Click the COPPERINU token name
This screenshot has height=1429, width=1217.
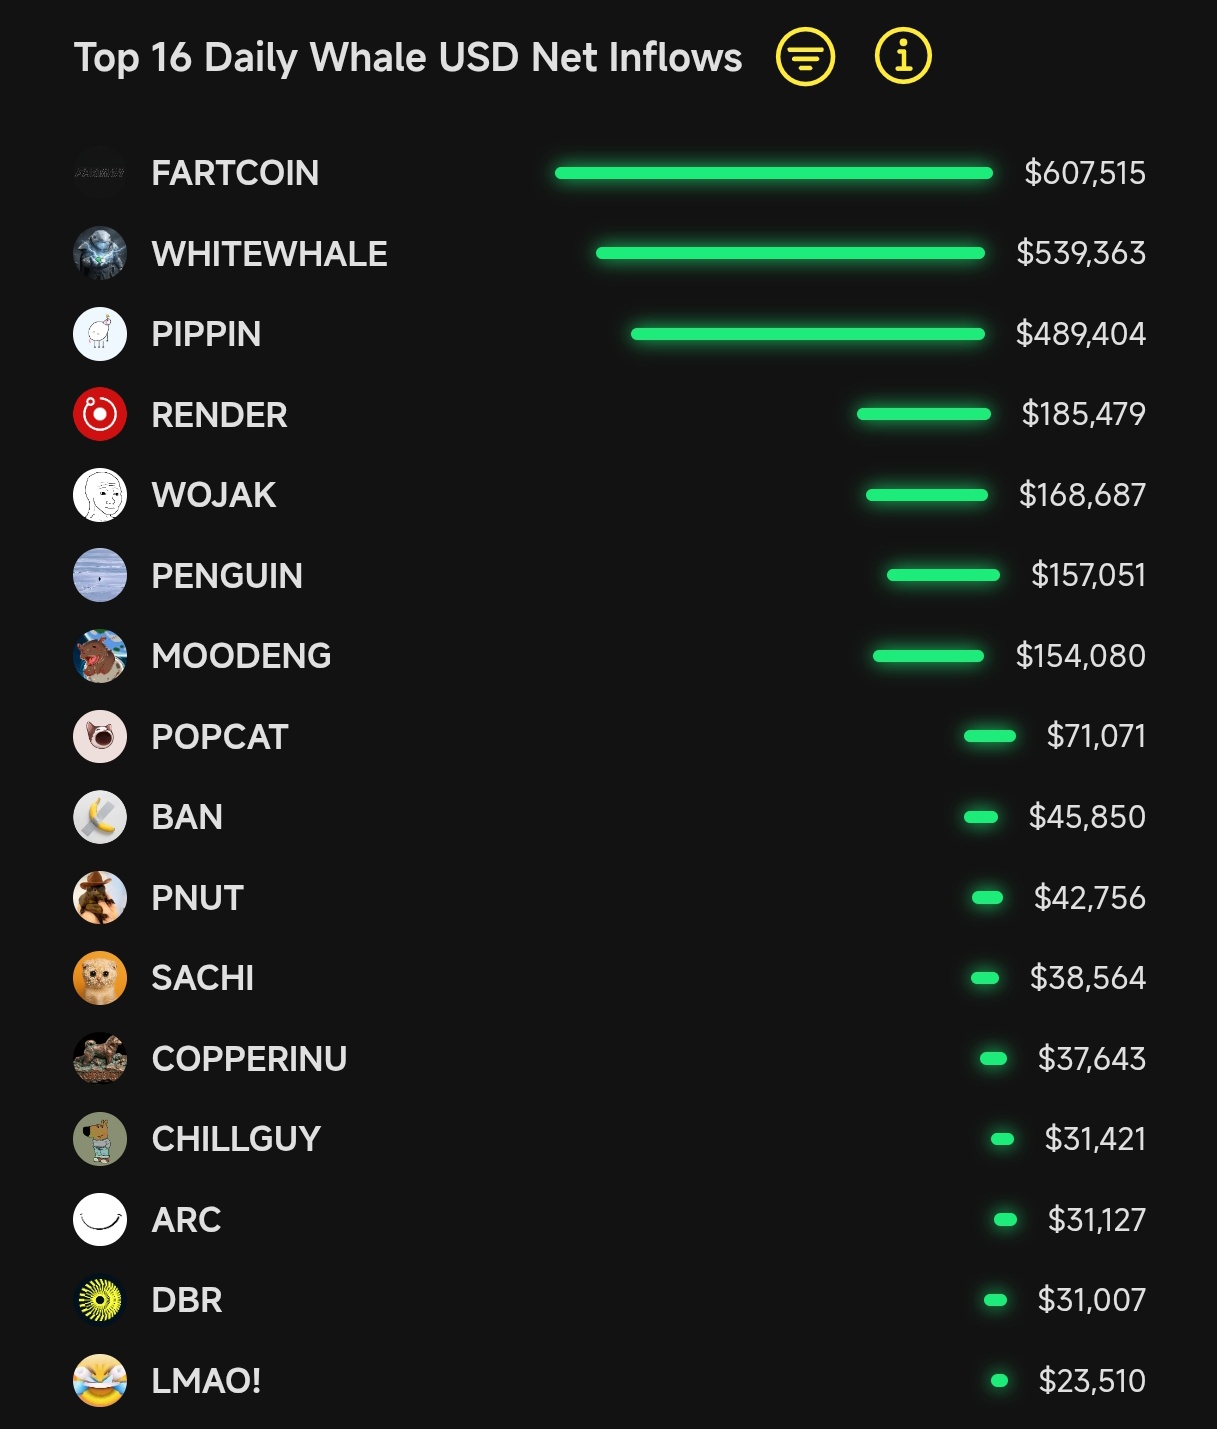coord(249,1059)
